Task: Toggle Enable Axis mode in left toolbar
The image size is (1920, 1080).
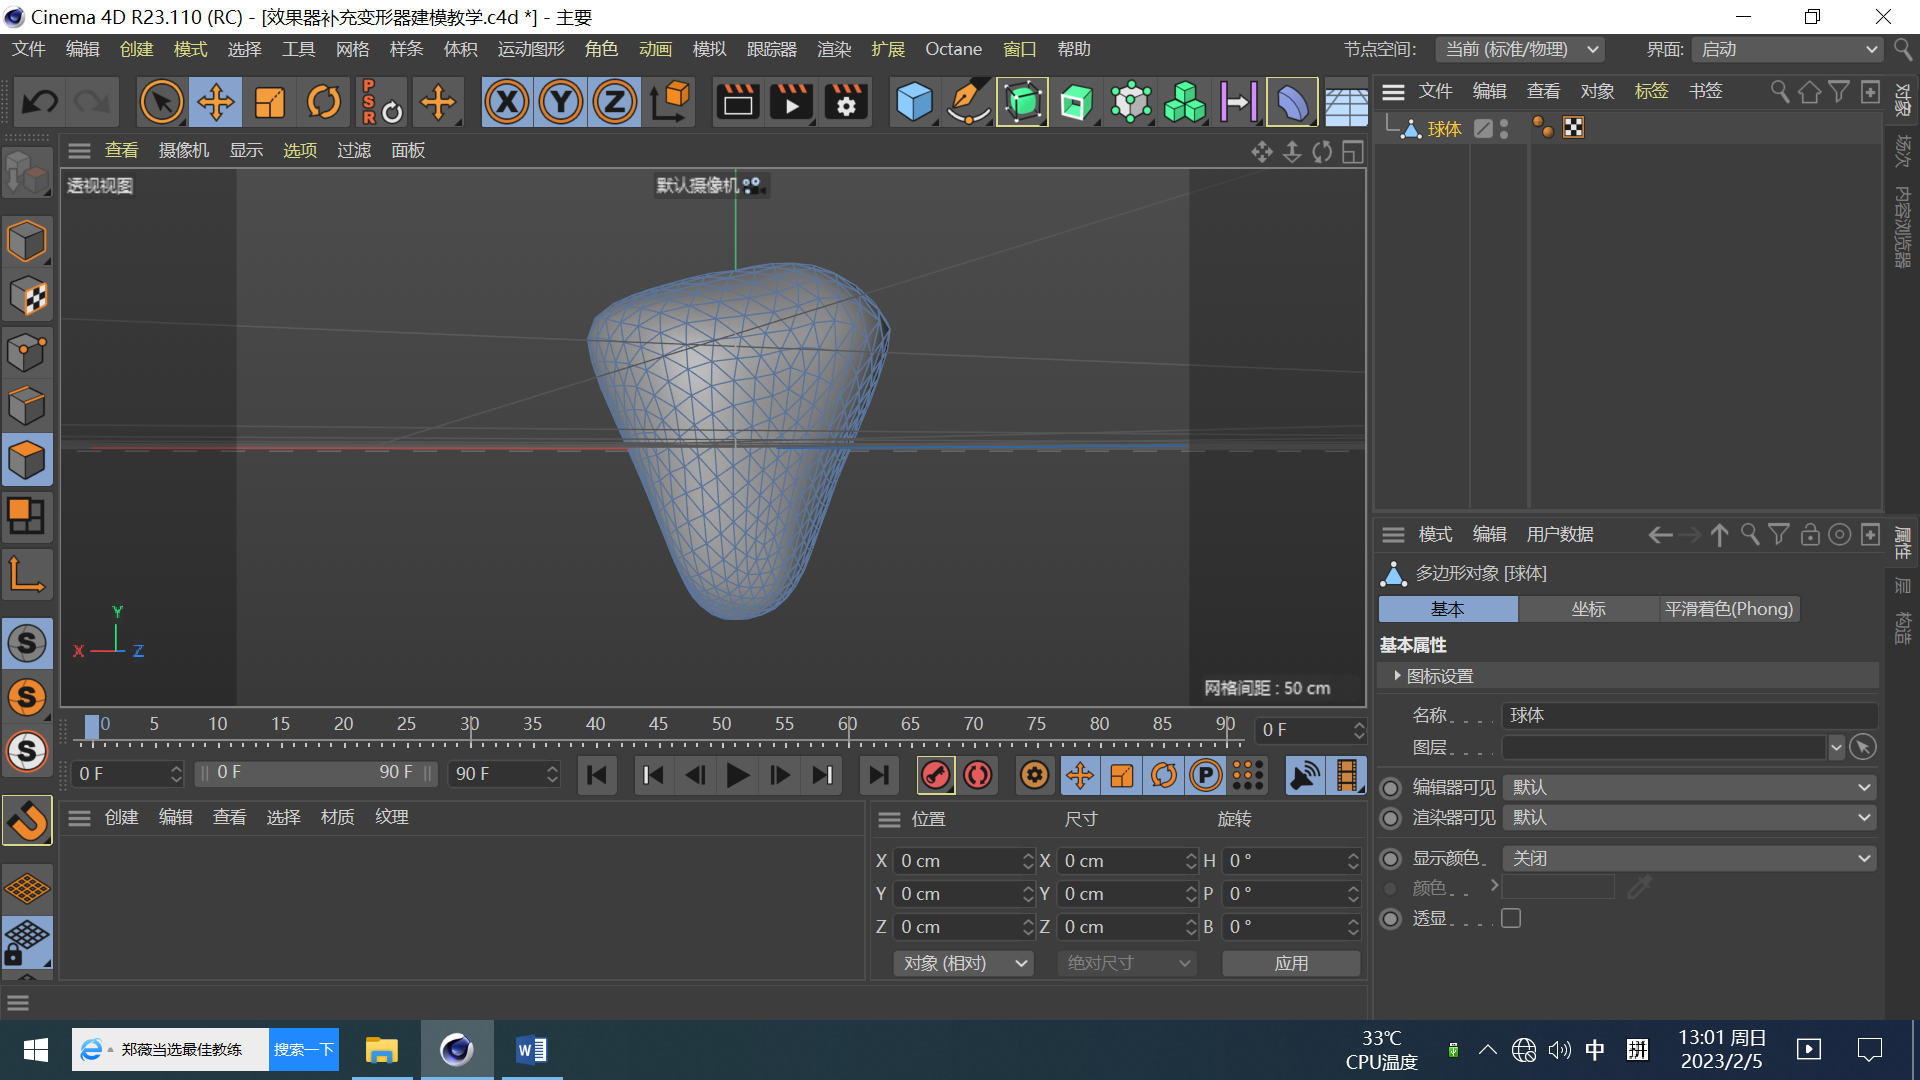Action: coord(27,575)
